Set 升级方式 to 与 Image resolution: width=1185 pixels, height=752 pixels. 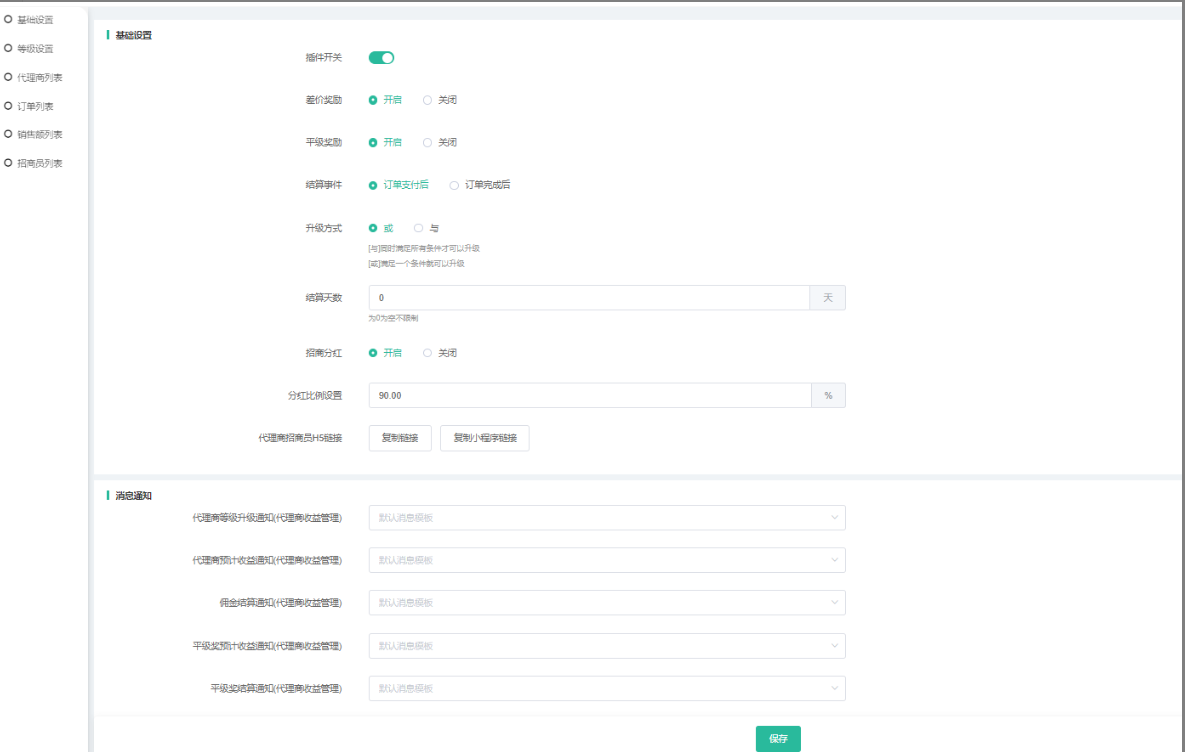419,228
